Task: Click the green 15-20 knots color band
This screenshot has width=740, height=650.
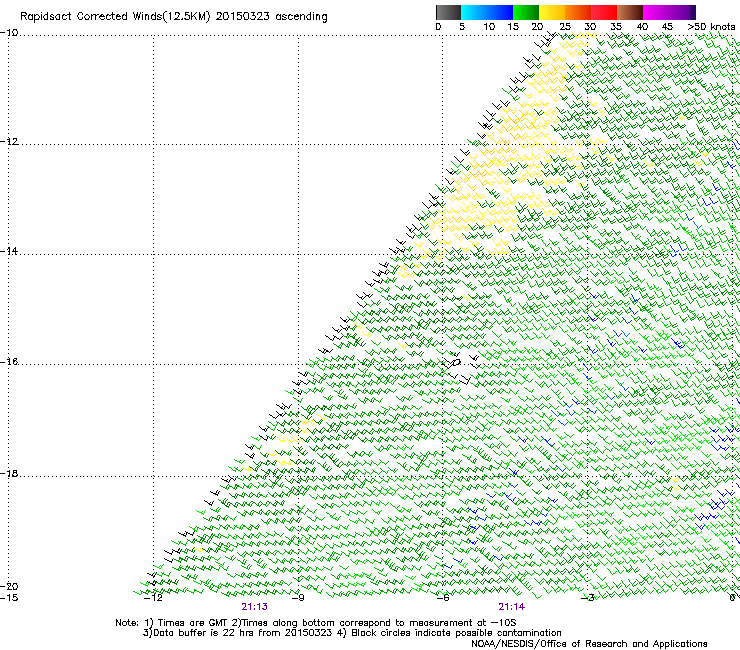Action: 526,12
